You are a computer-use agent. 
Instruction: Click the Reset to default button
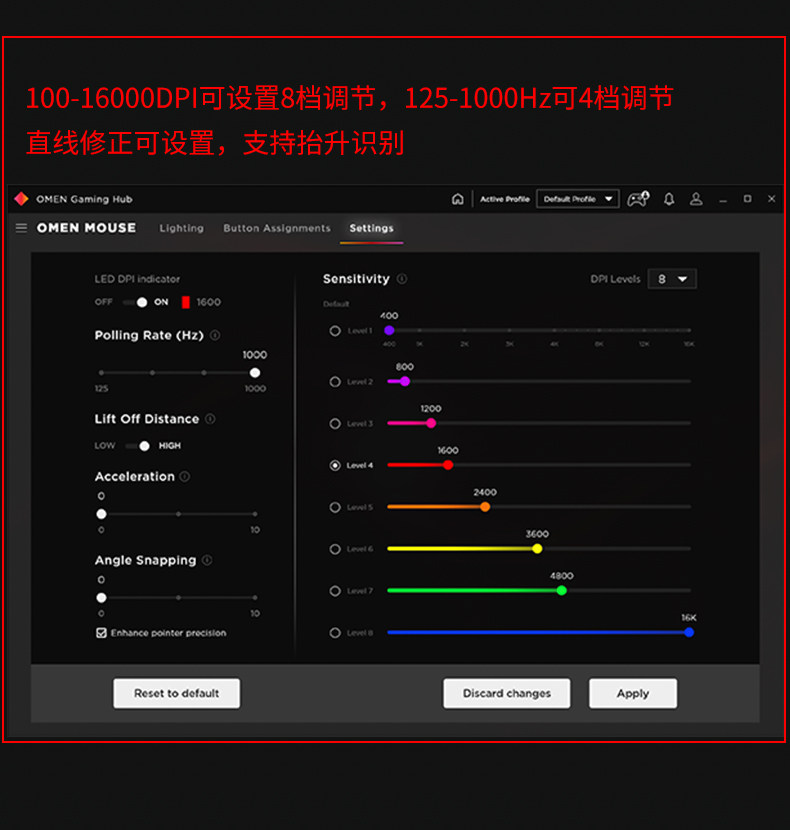pos(176,693)
